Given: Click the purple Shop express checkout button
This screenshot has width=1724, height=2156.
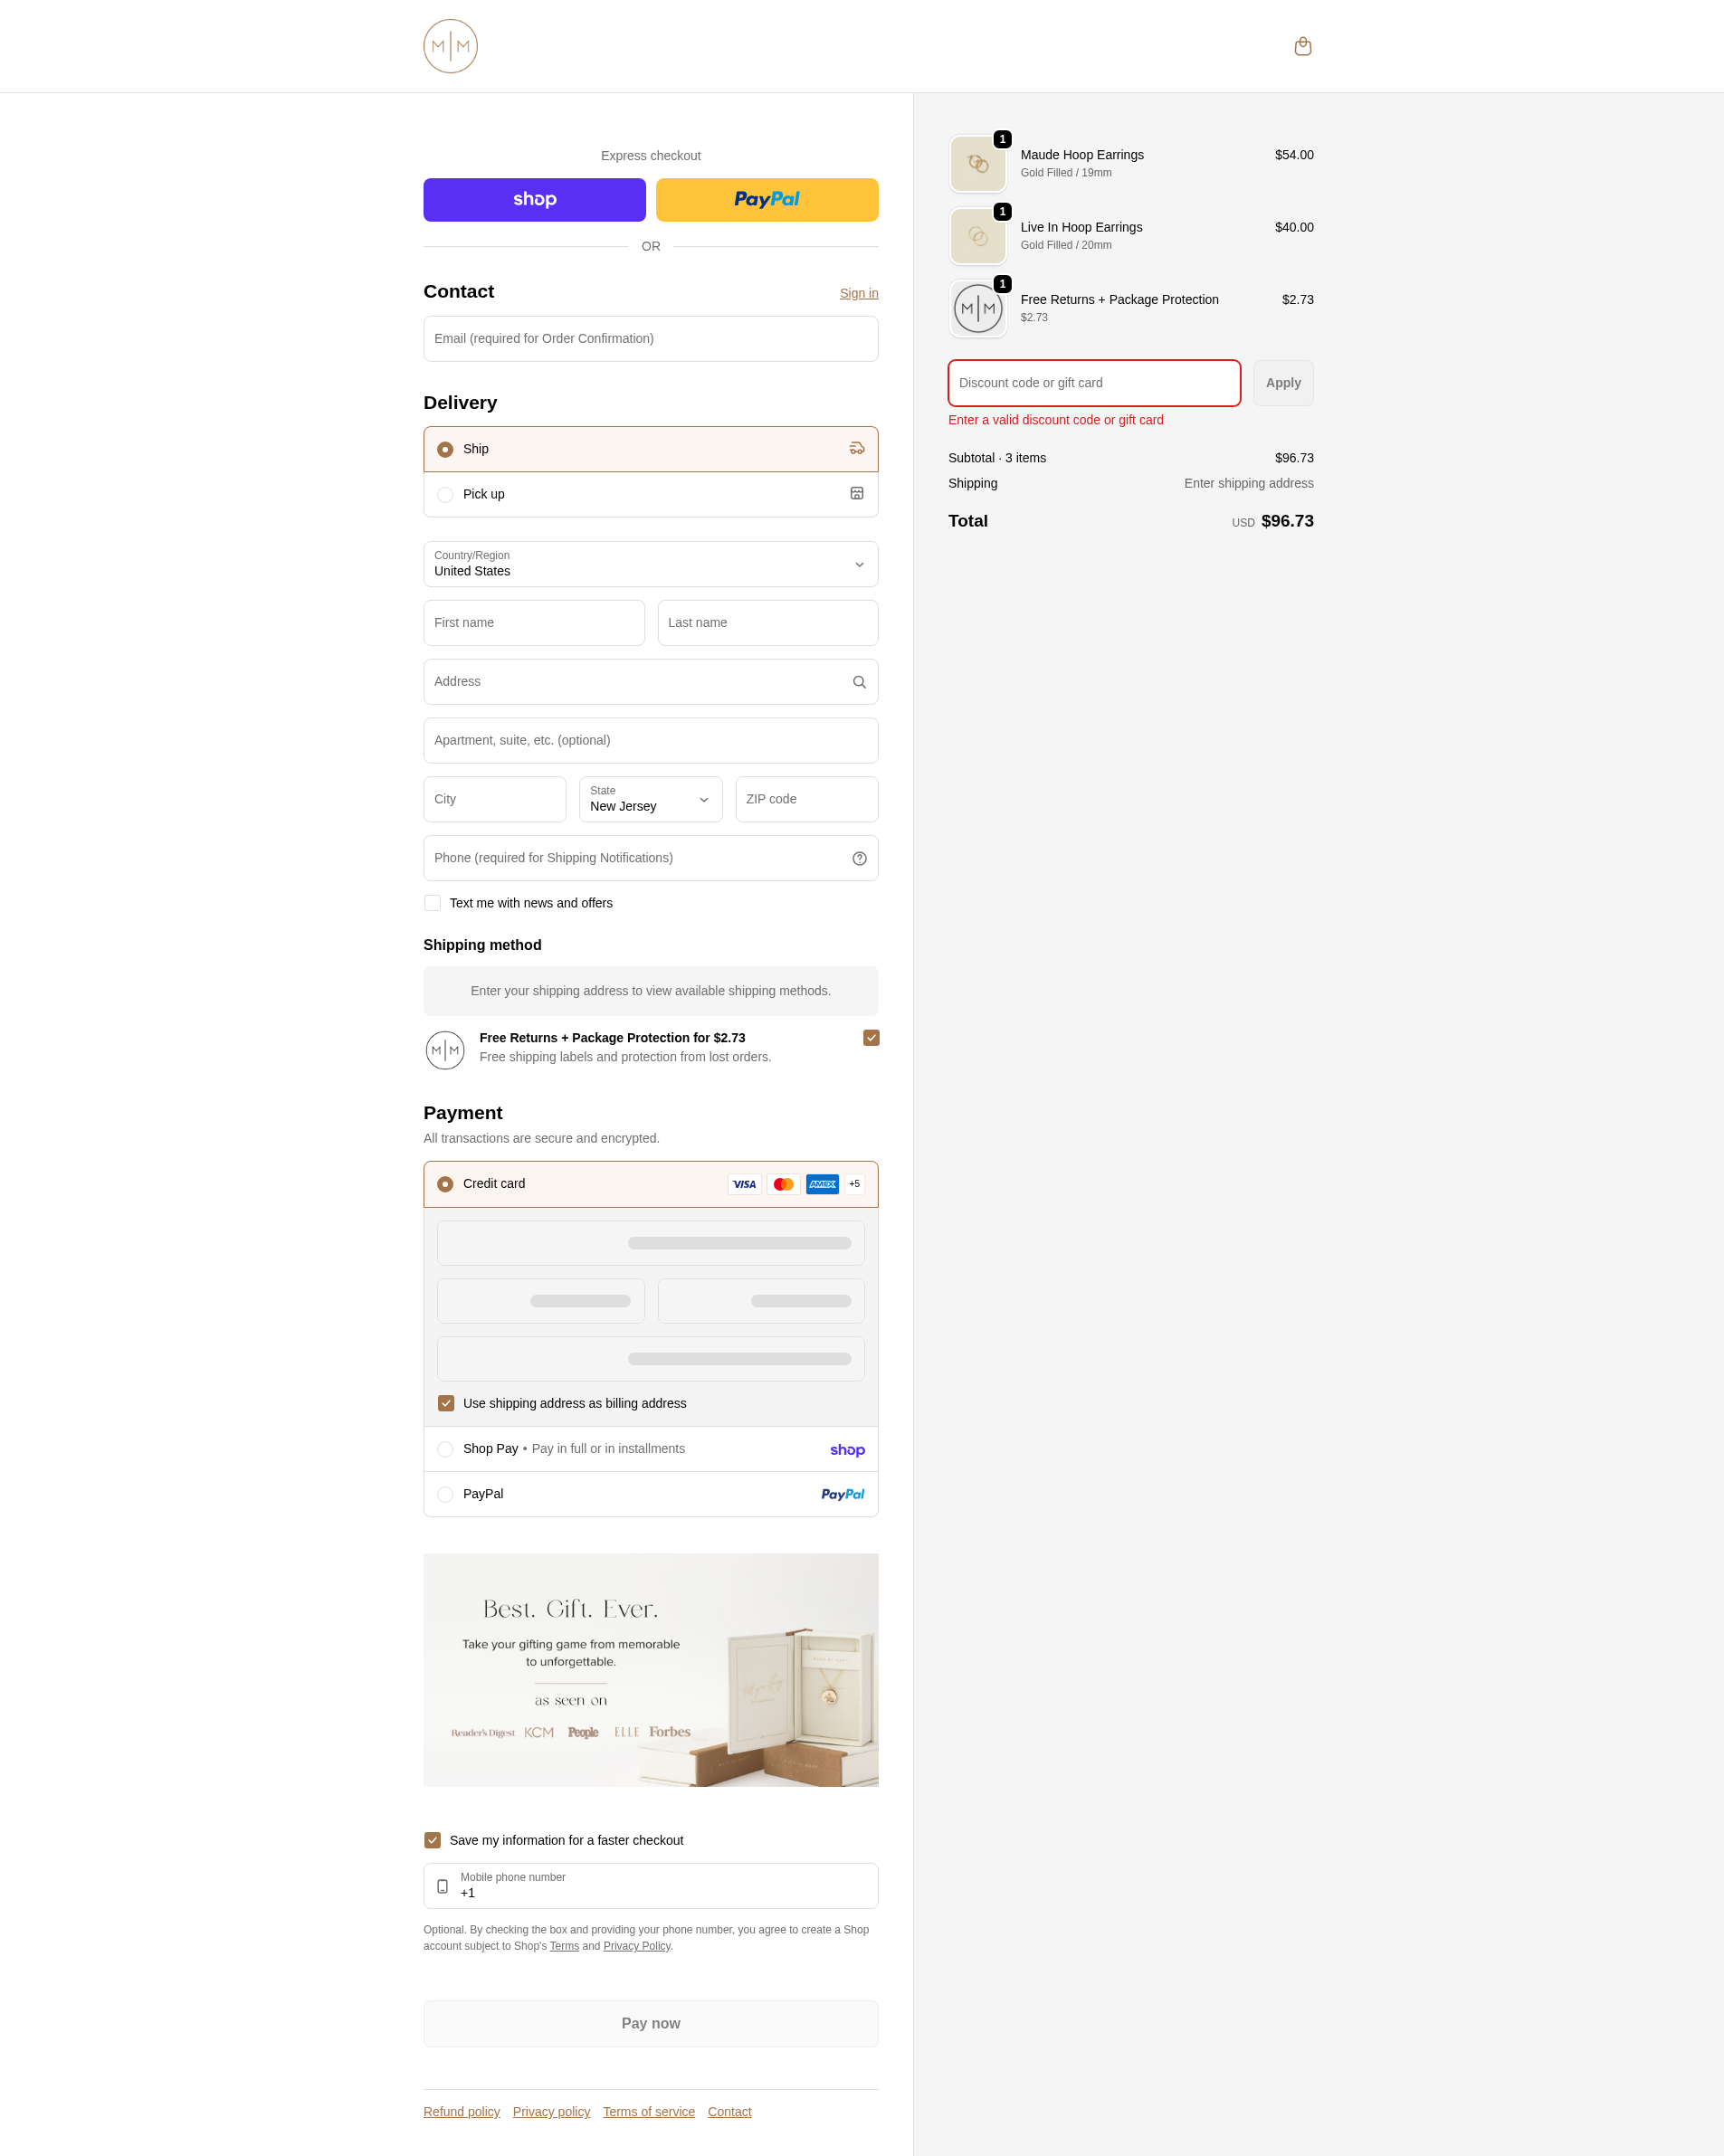Looking at the screenshot, I should pos(534,200).
